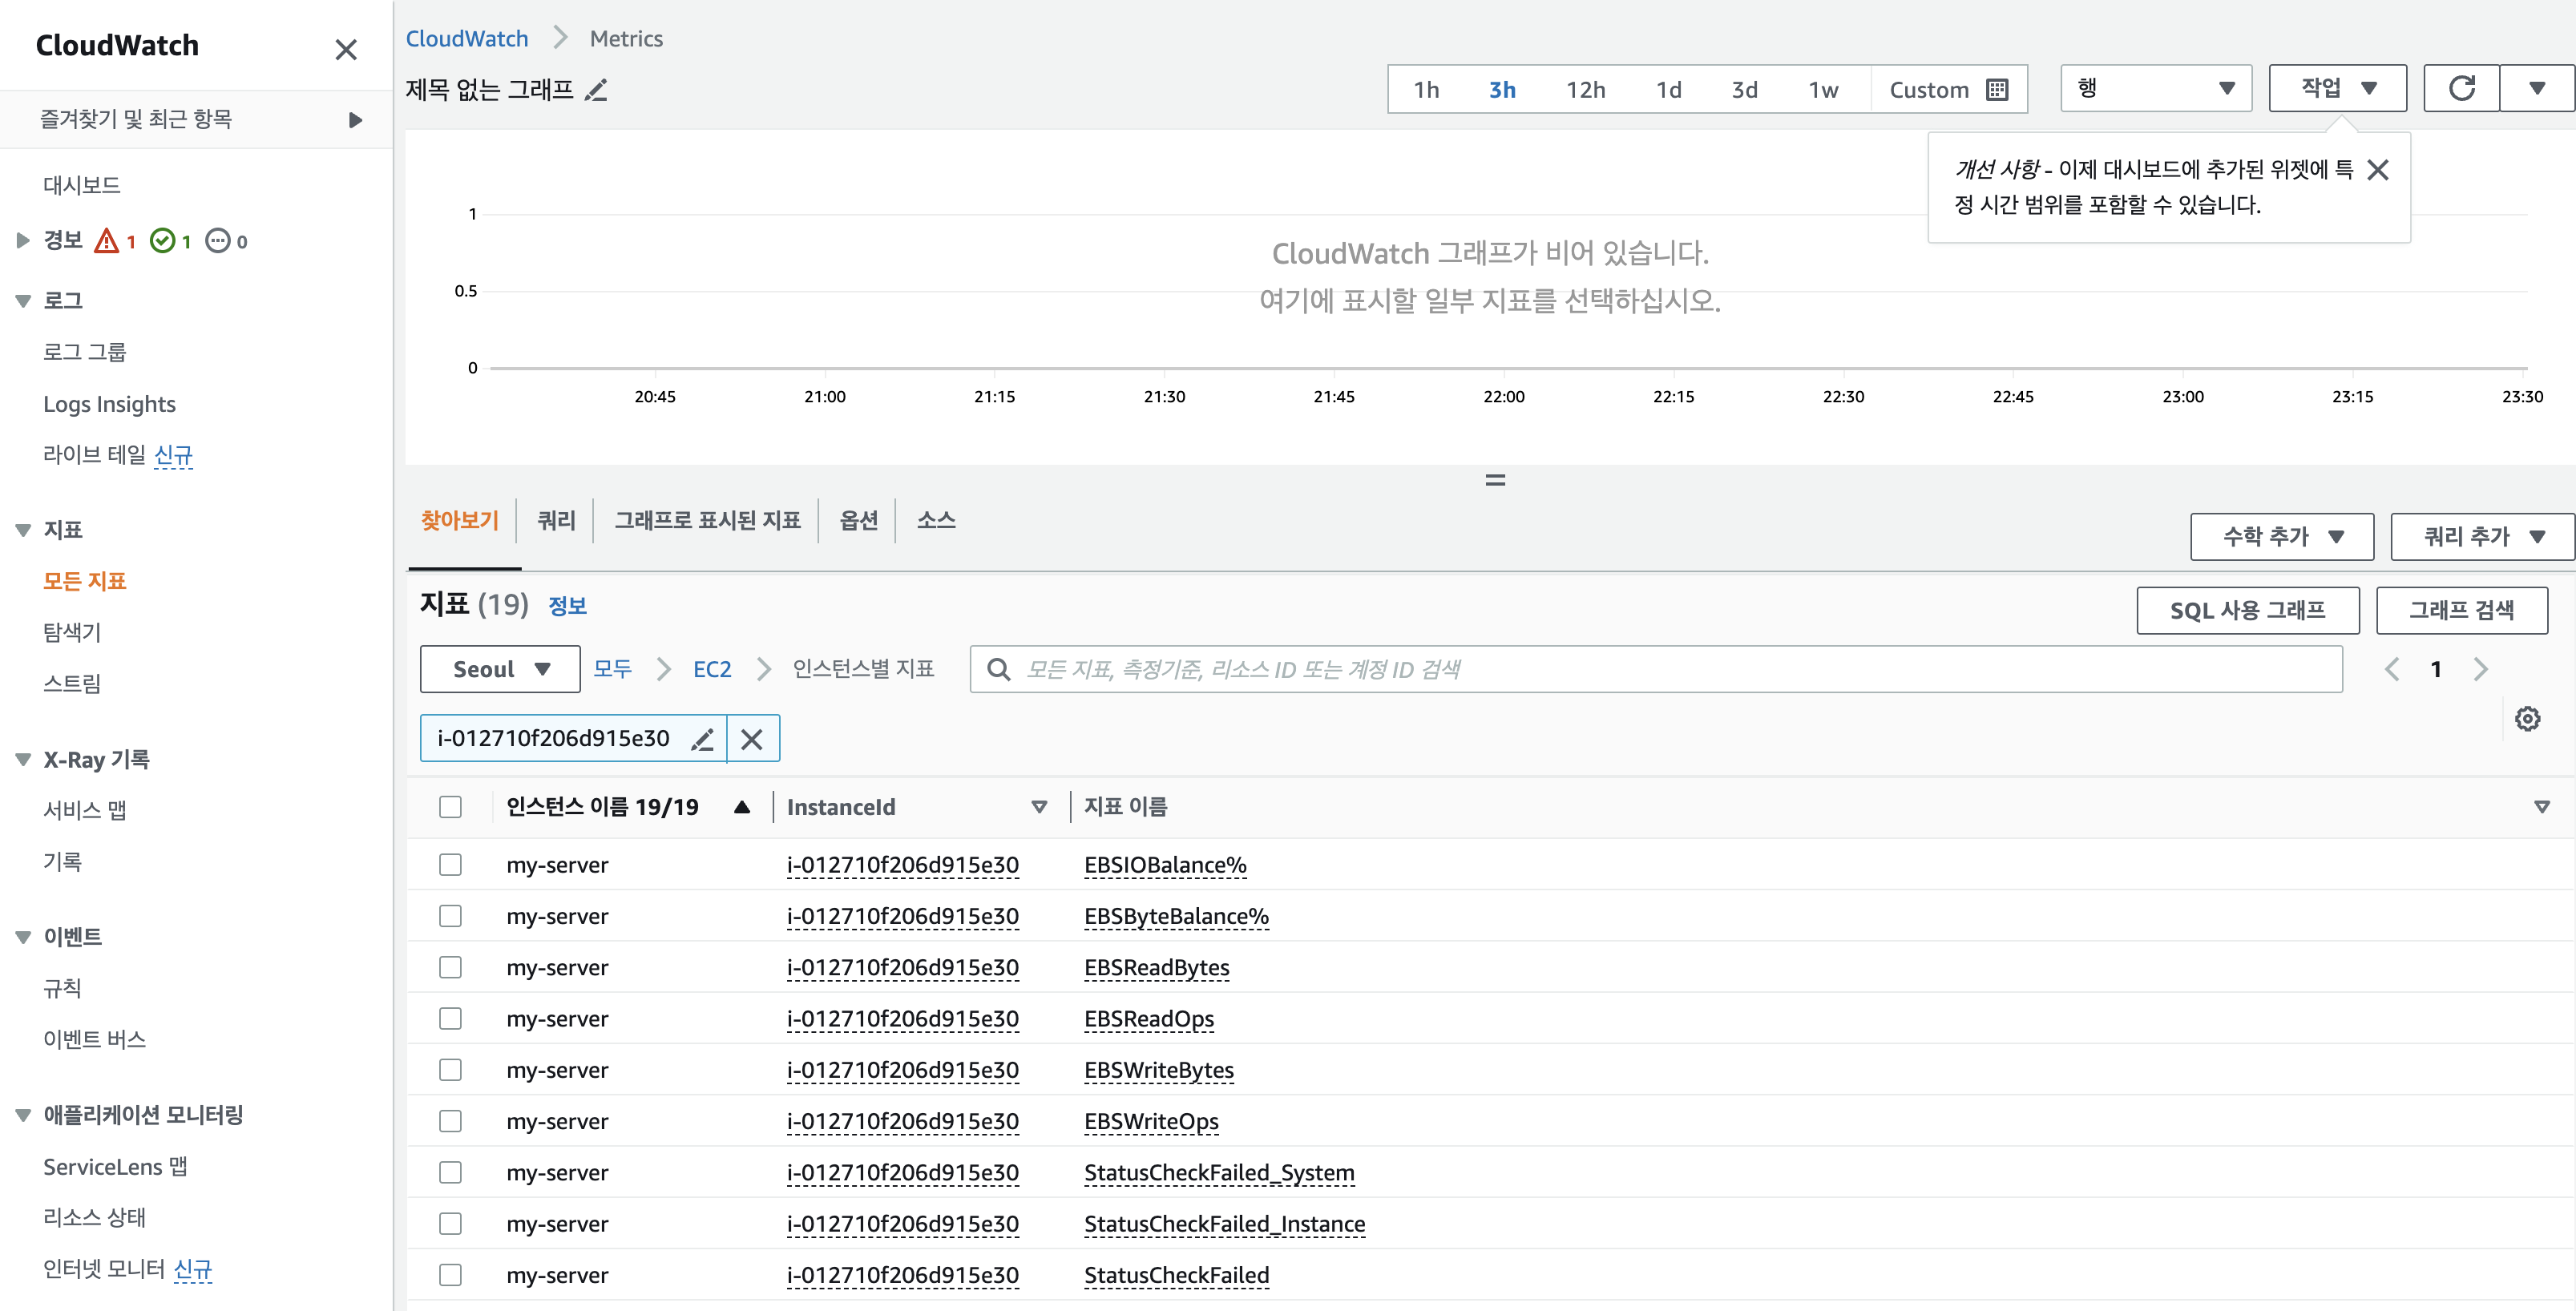Open the 쿼리 추가 dropdown
Screen dimensions: 2576x1311
click(x=2483, y=537)
